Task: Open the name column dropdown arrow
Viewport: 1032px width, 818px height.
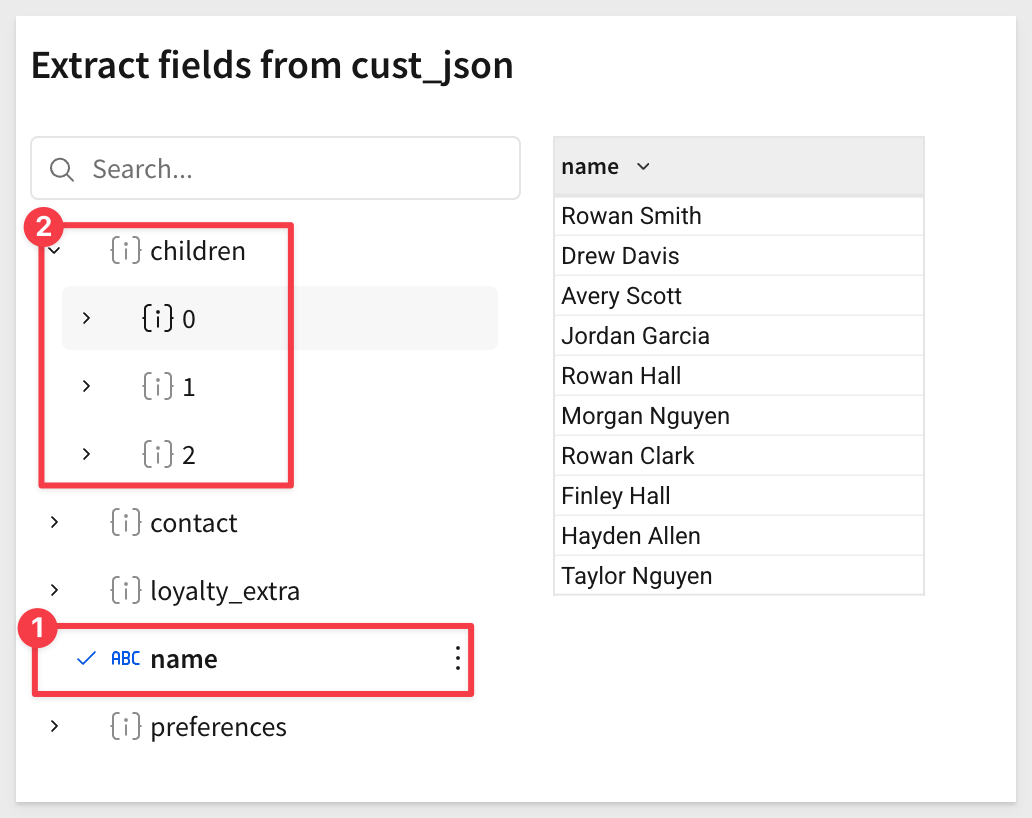Action: click(643, 166)
